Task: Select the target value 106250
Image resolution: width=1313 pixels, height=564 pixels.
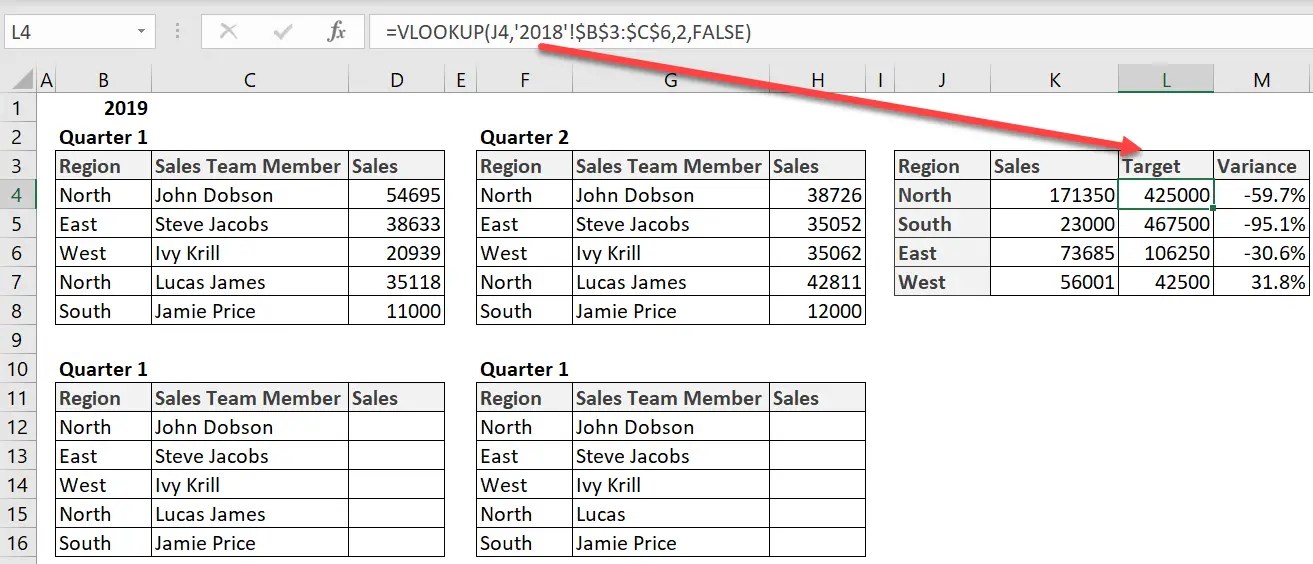Action: pos(1166,253)
